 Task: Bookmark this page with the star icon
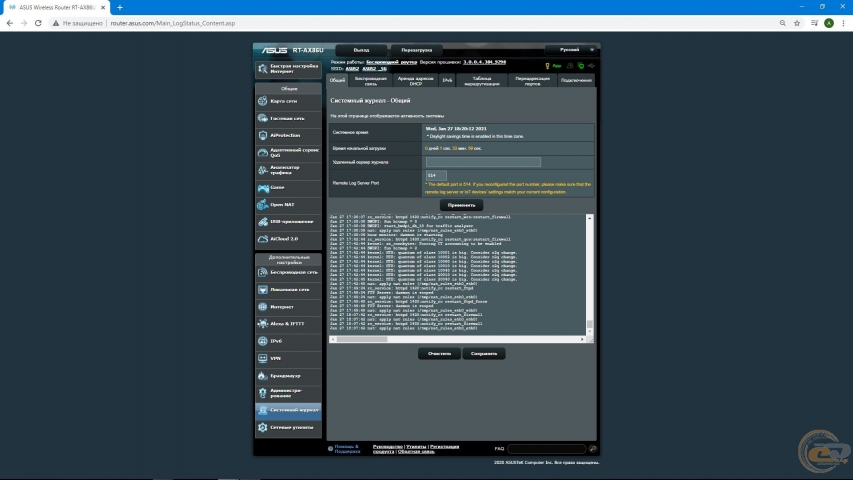coord(797,23)
